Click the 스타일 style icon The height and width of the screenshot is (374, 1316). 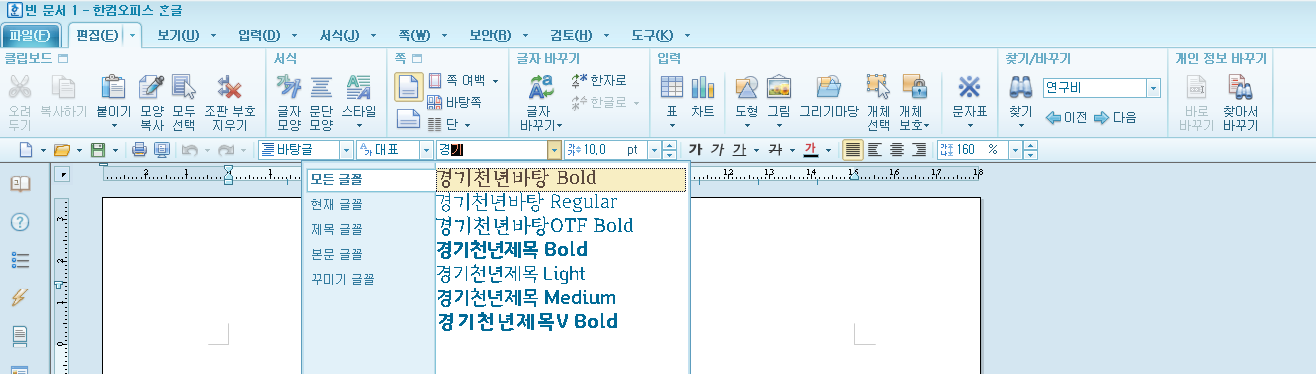(x=358, y=88)
